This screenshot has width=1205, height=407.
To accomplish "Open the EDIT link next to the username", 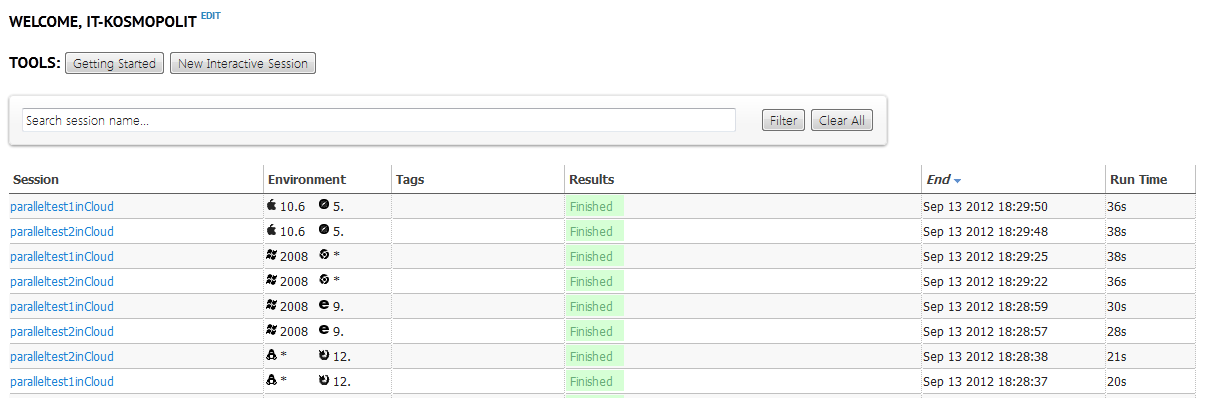I will [211, 16].
